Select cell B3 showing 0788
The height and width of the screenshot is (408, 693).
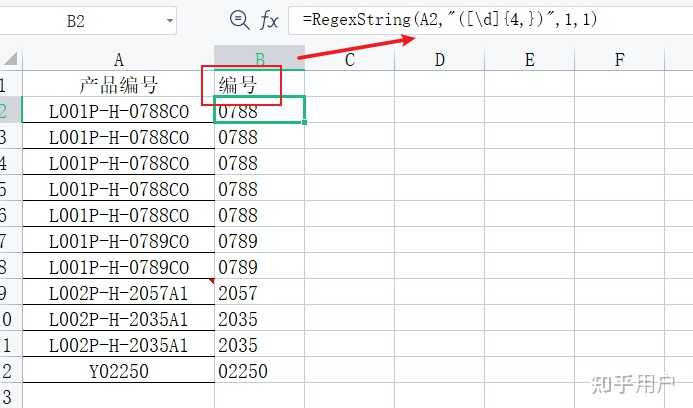259,136
